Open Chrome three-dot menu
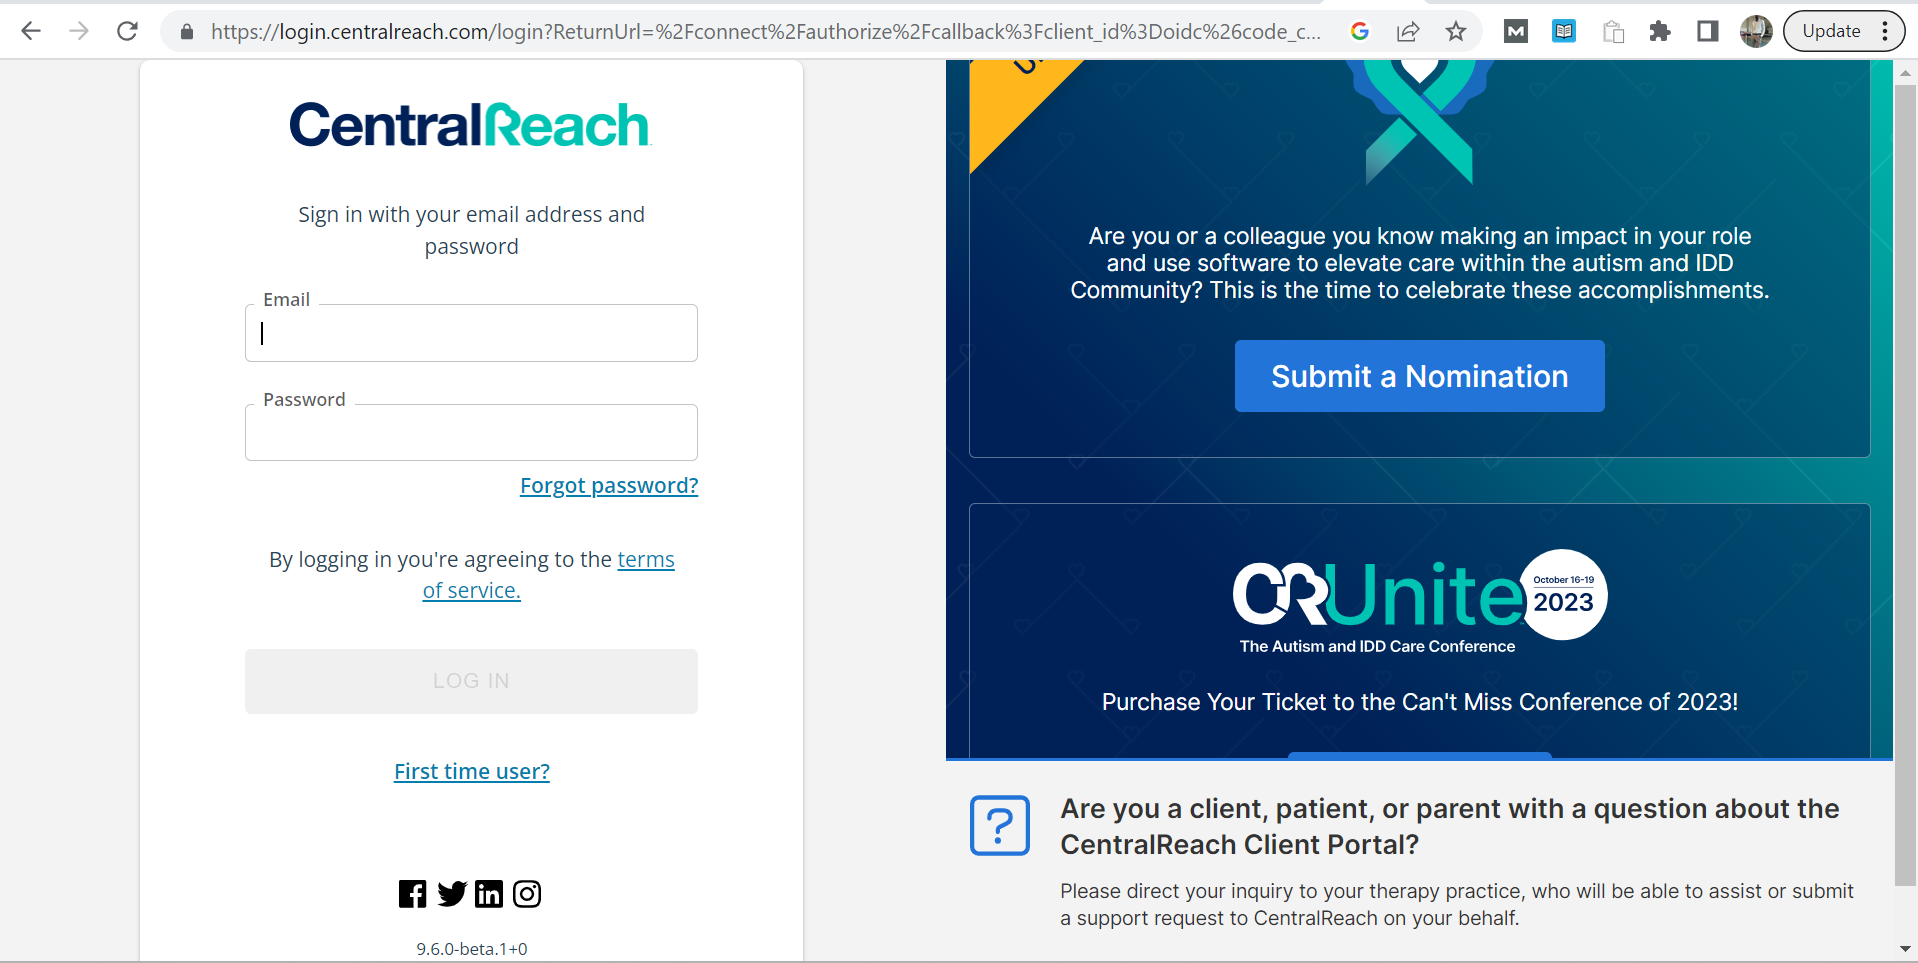Viewport: 1918px width, 963px height. 1885,31
